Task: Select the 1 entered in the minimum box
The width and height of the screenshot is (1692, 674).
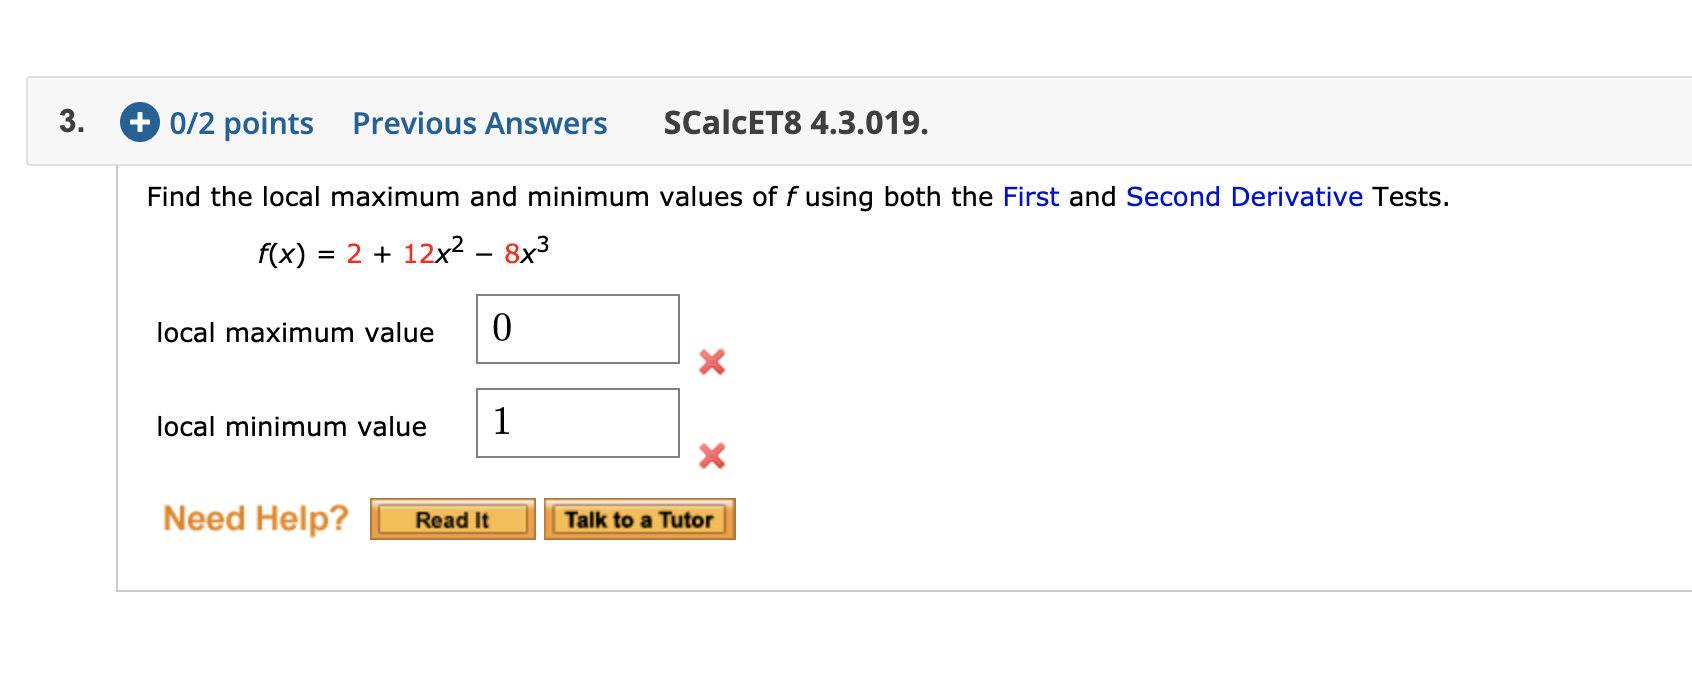Action: (x=500, y=421)
